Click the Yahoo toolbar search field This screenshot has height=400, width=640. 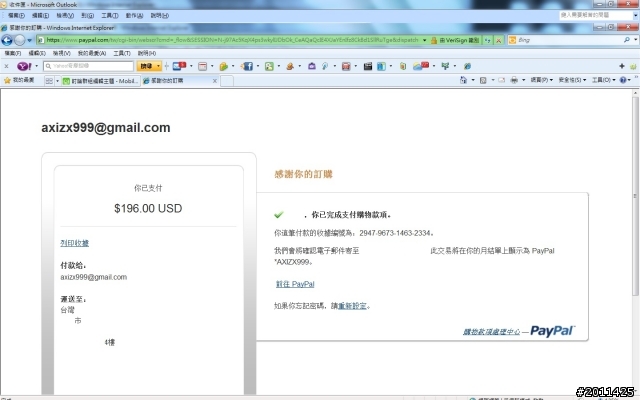click(89, 66)
